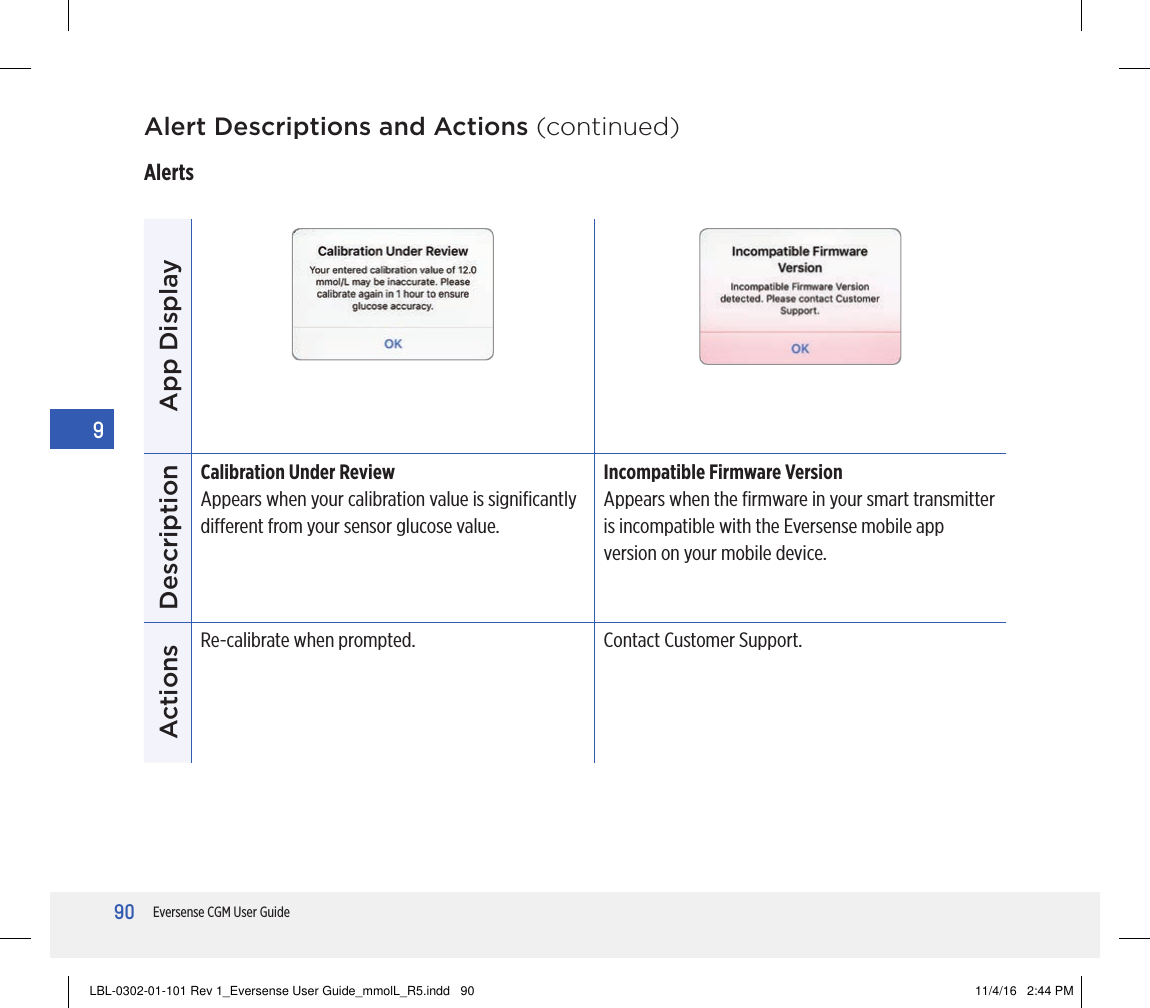
Task: Click the 'Description' row label
Action: (169, 537)
